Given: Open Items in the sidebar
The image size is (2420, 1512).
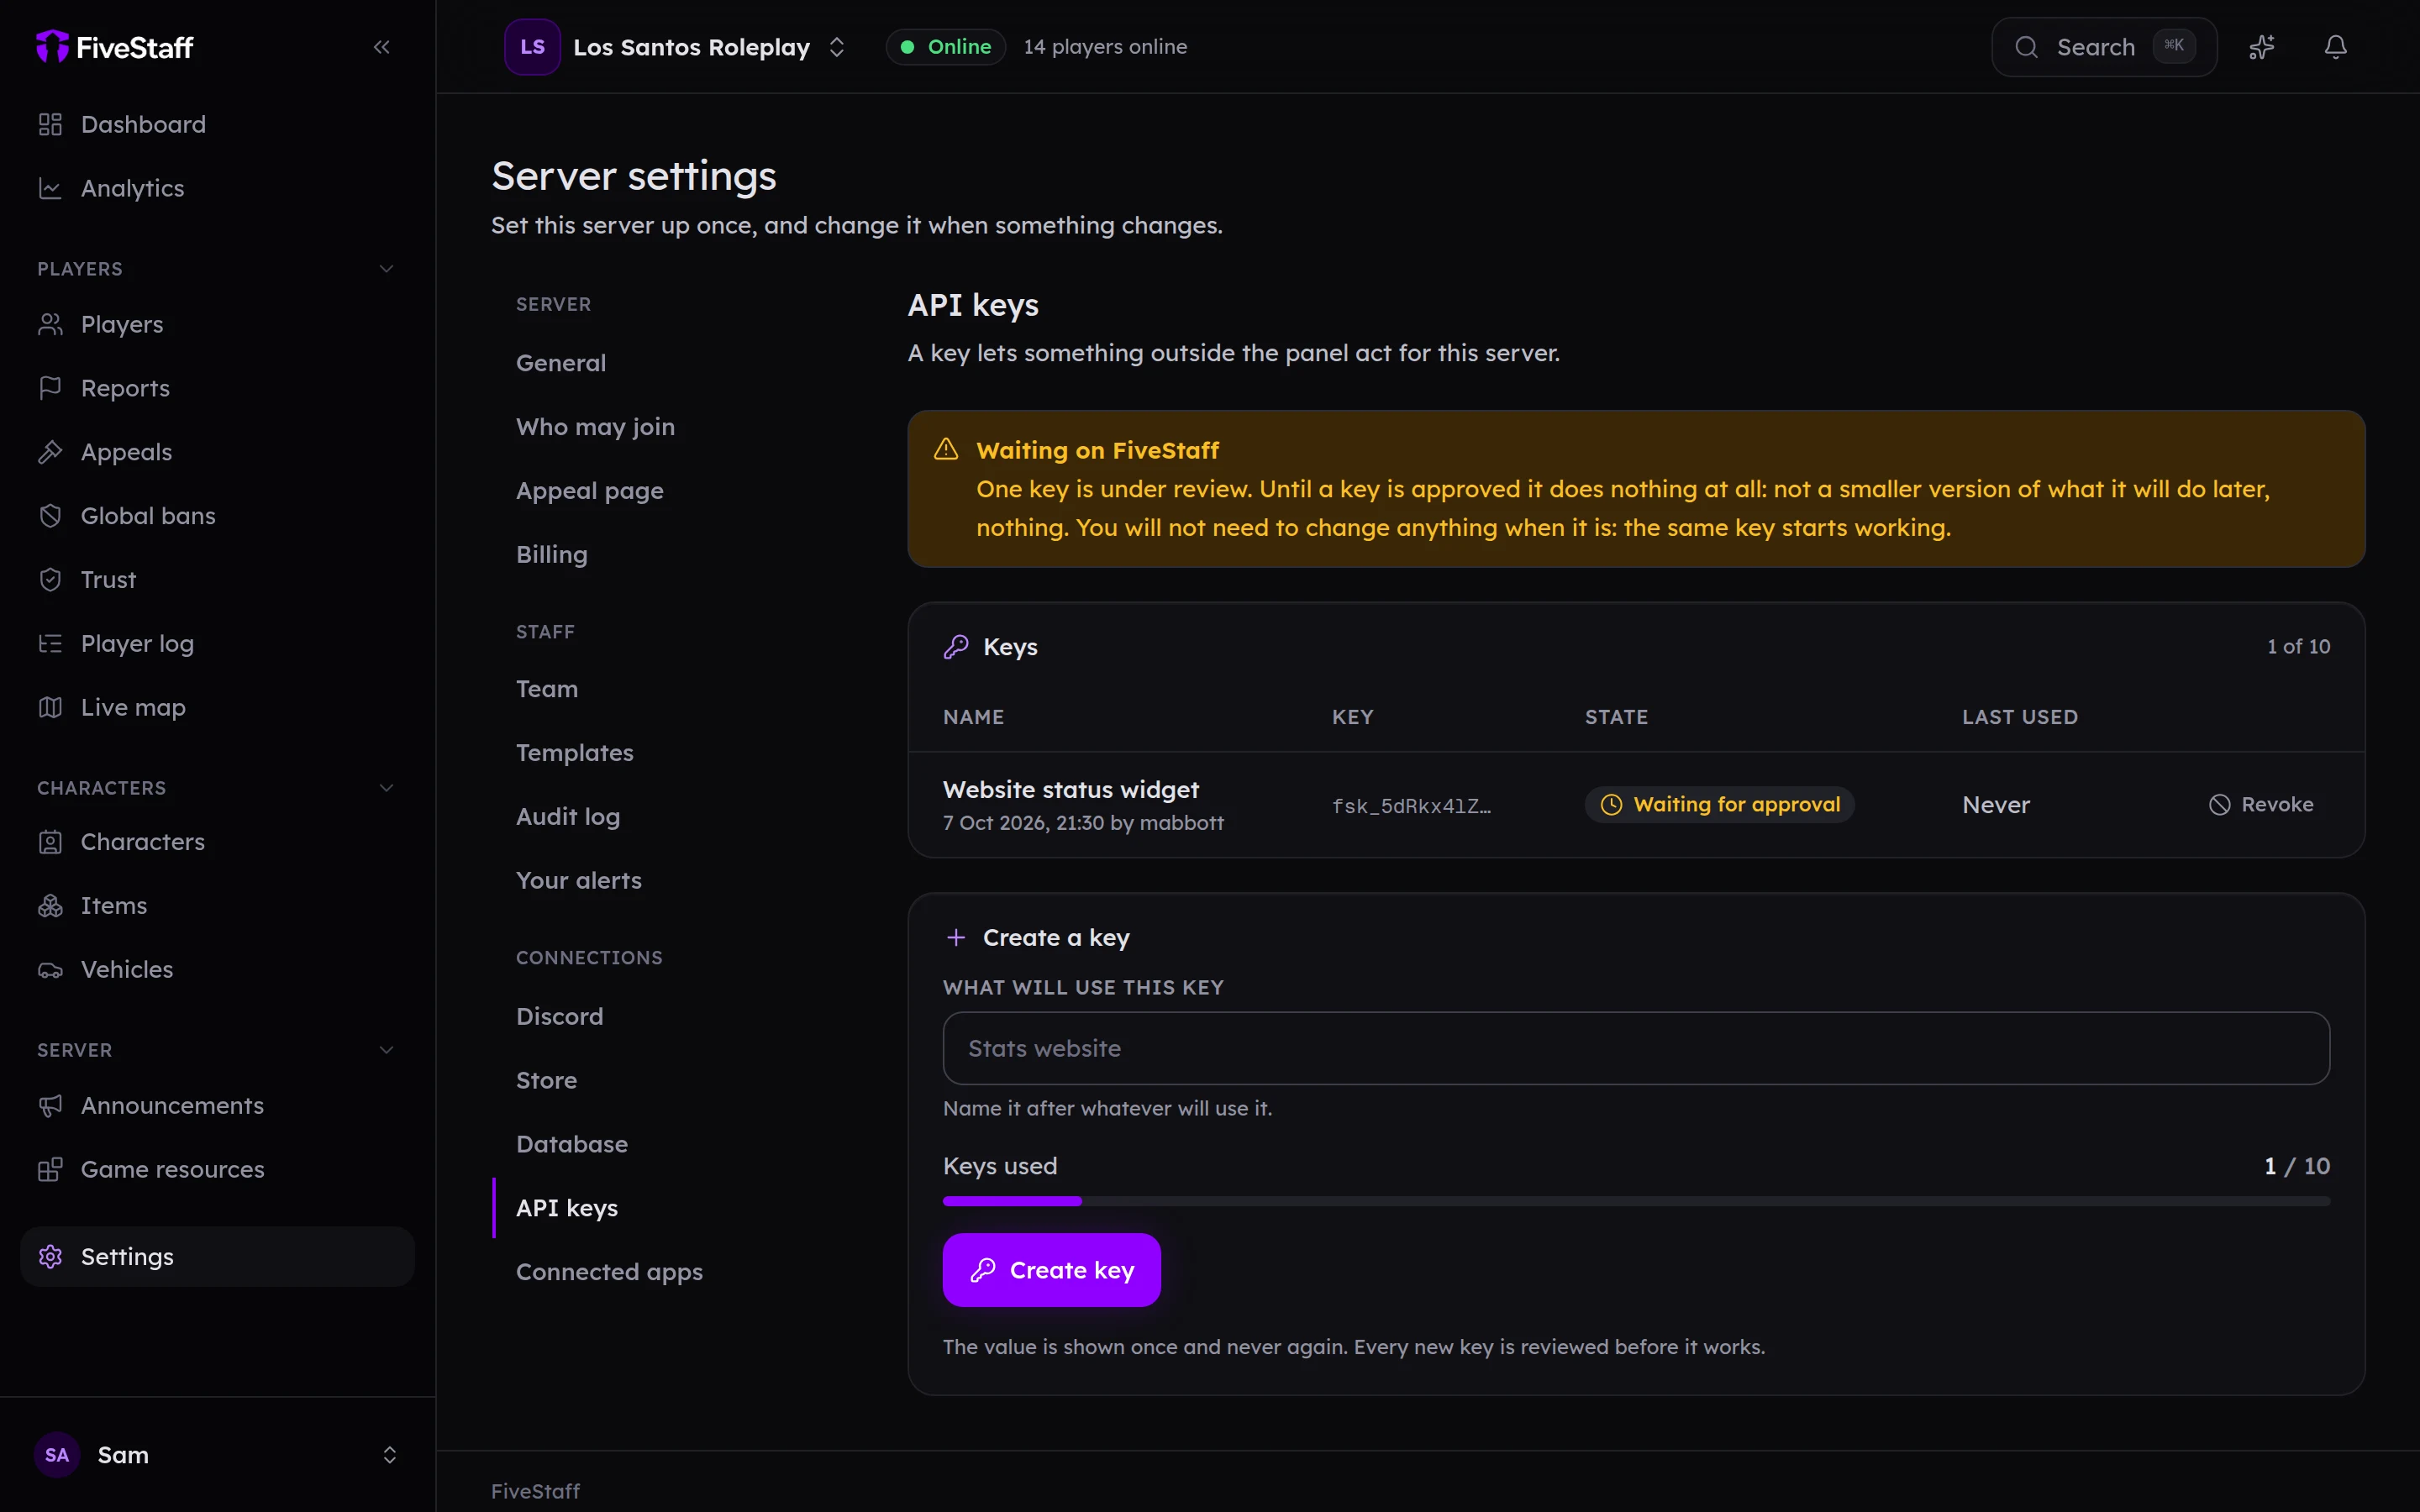Looking at the screenshot, I should pos(217,906).
